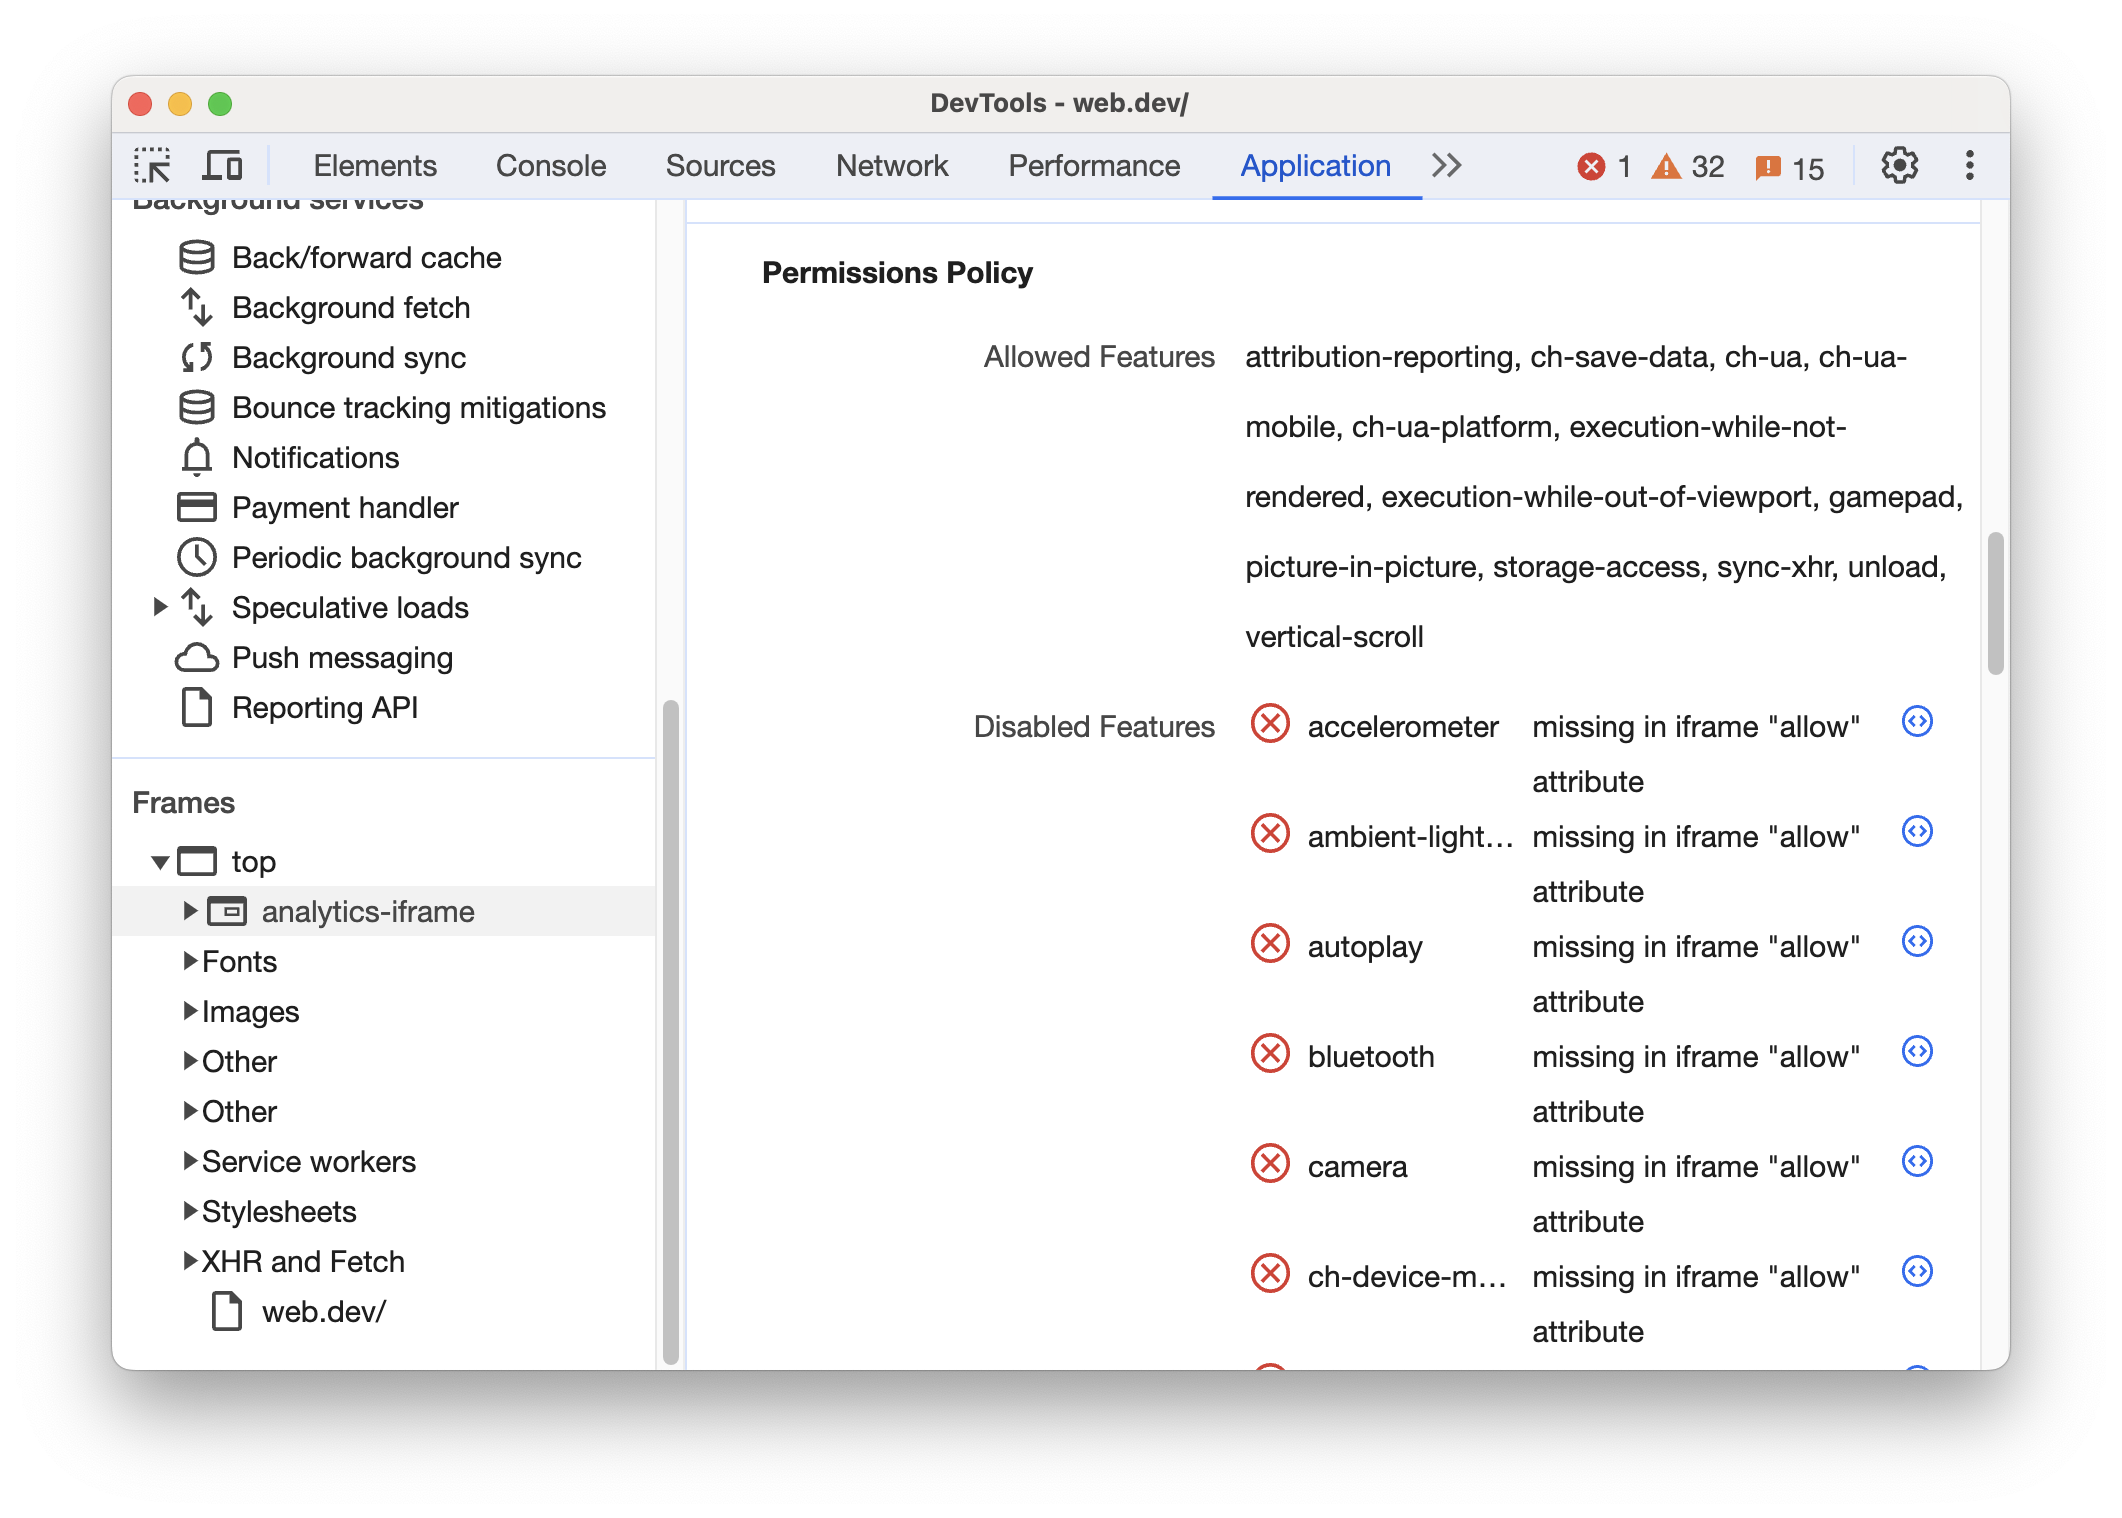The width and height of the screenshot is (2122, 1518).
Task: Click the DevTools settings gear icon
Action: tap(1899, 164)
